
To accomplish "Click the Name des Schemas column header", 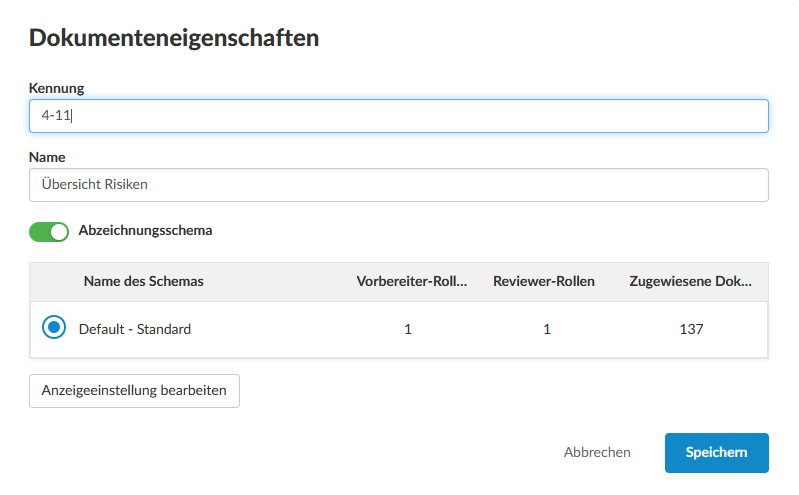I will point(143,281).
